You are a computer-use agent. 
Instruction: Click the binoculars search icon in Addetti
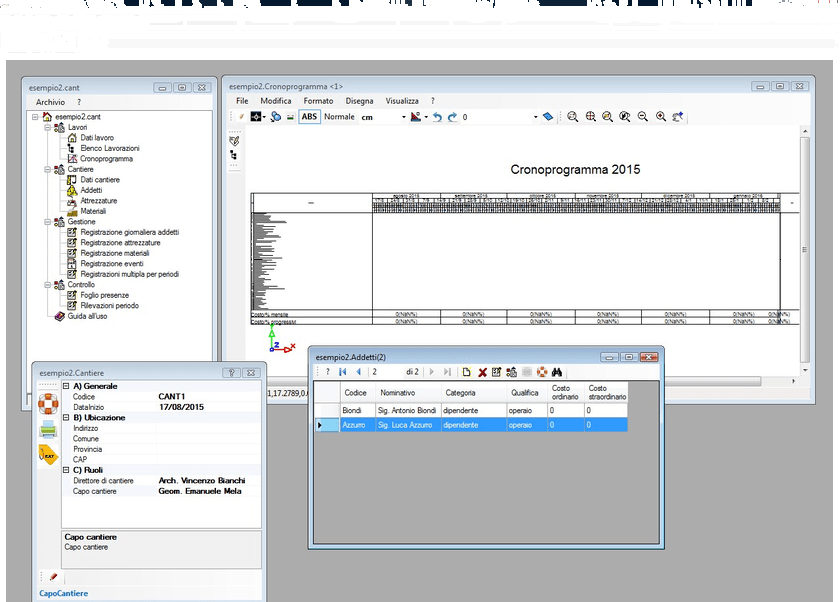tap(558, 372)
